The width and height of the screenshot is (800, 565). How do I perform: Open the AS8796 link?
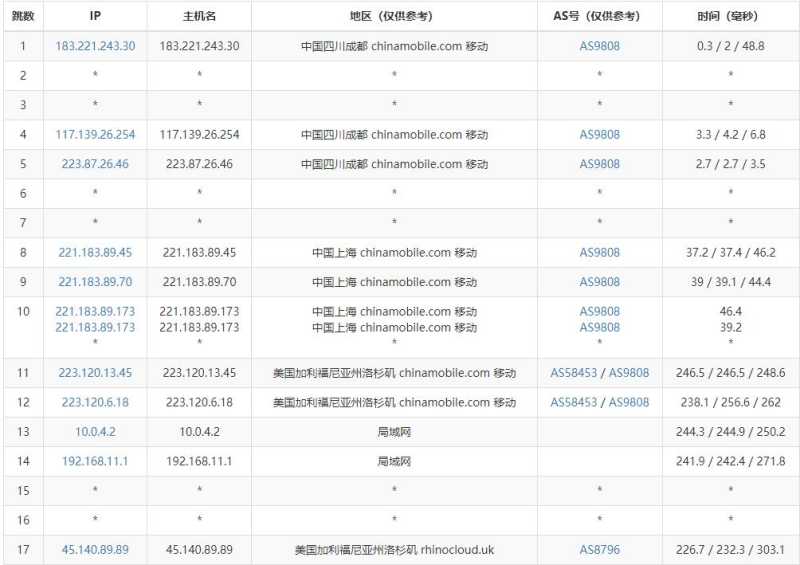(599, 550)
